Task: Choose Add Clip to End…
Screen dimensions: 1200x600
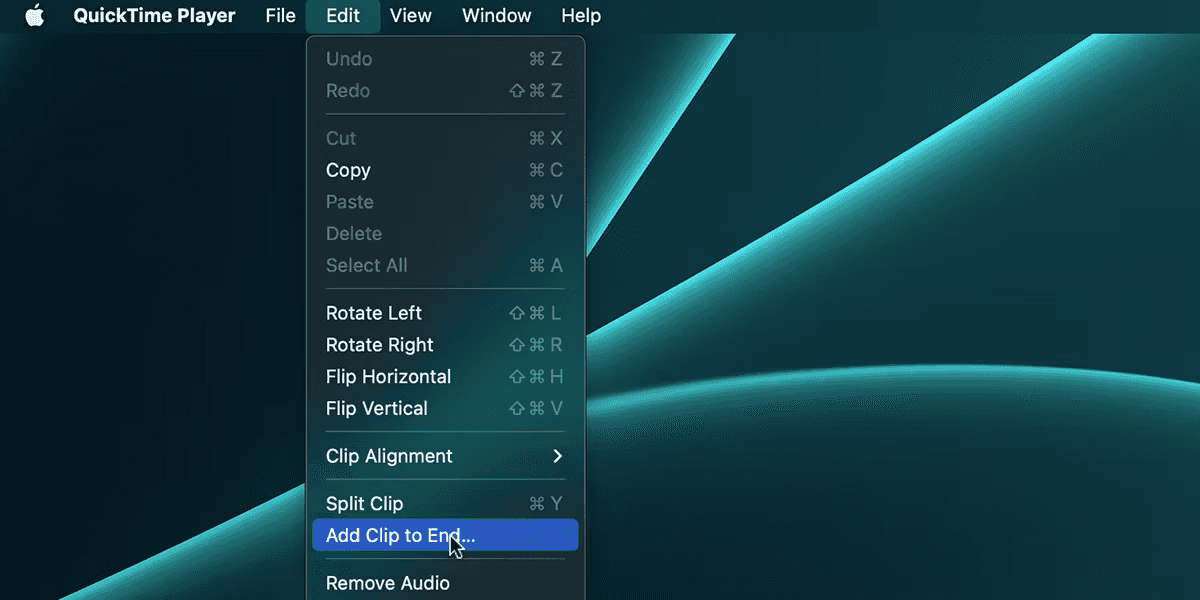Action: click(400, 535)
